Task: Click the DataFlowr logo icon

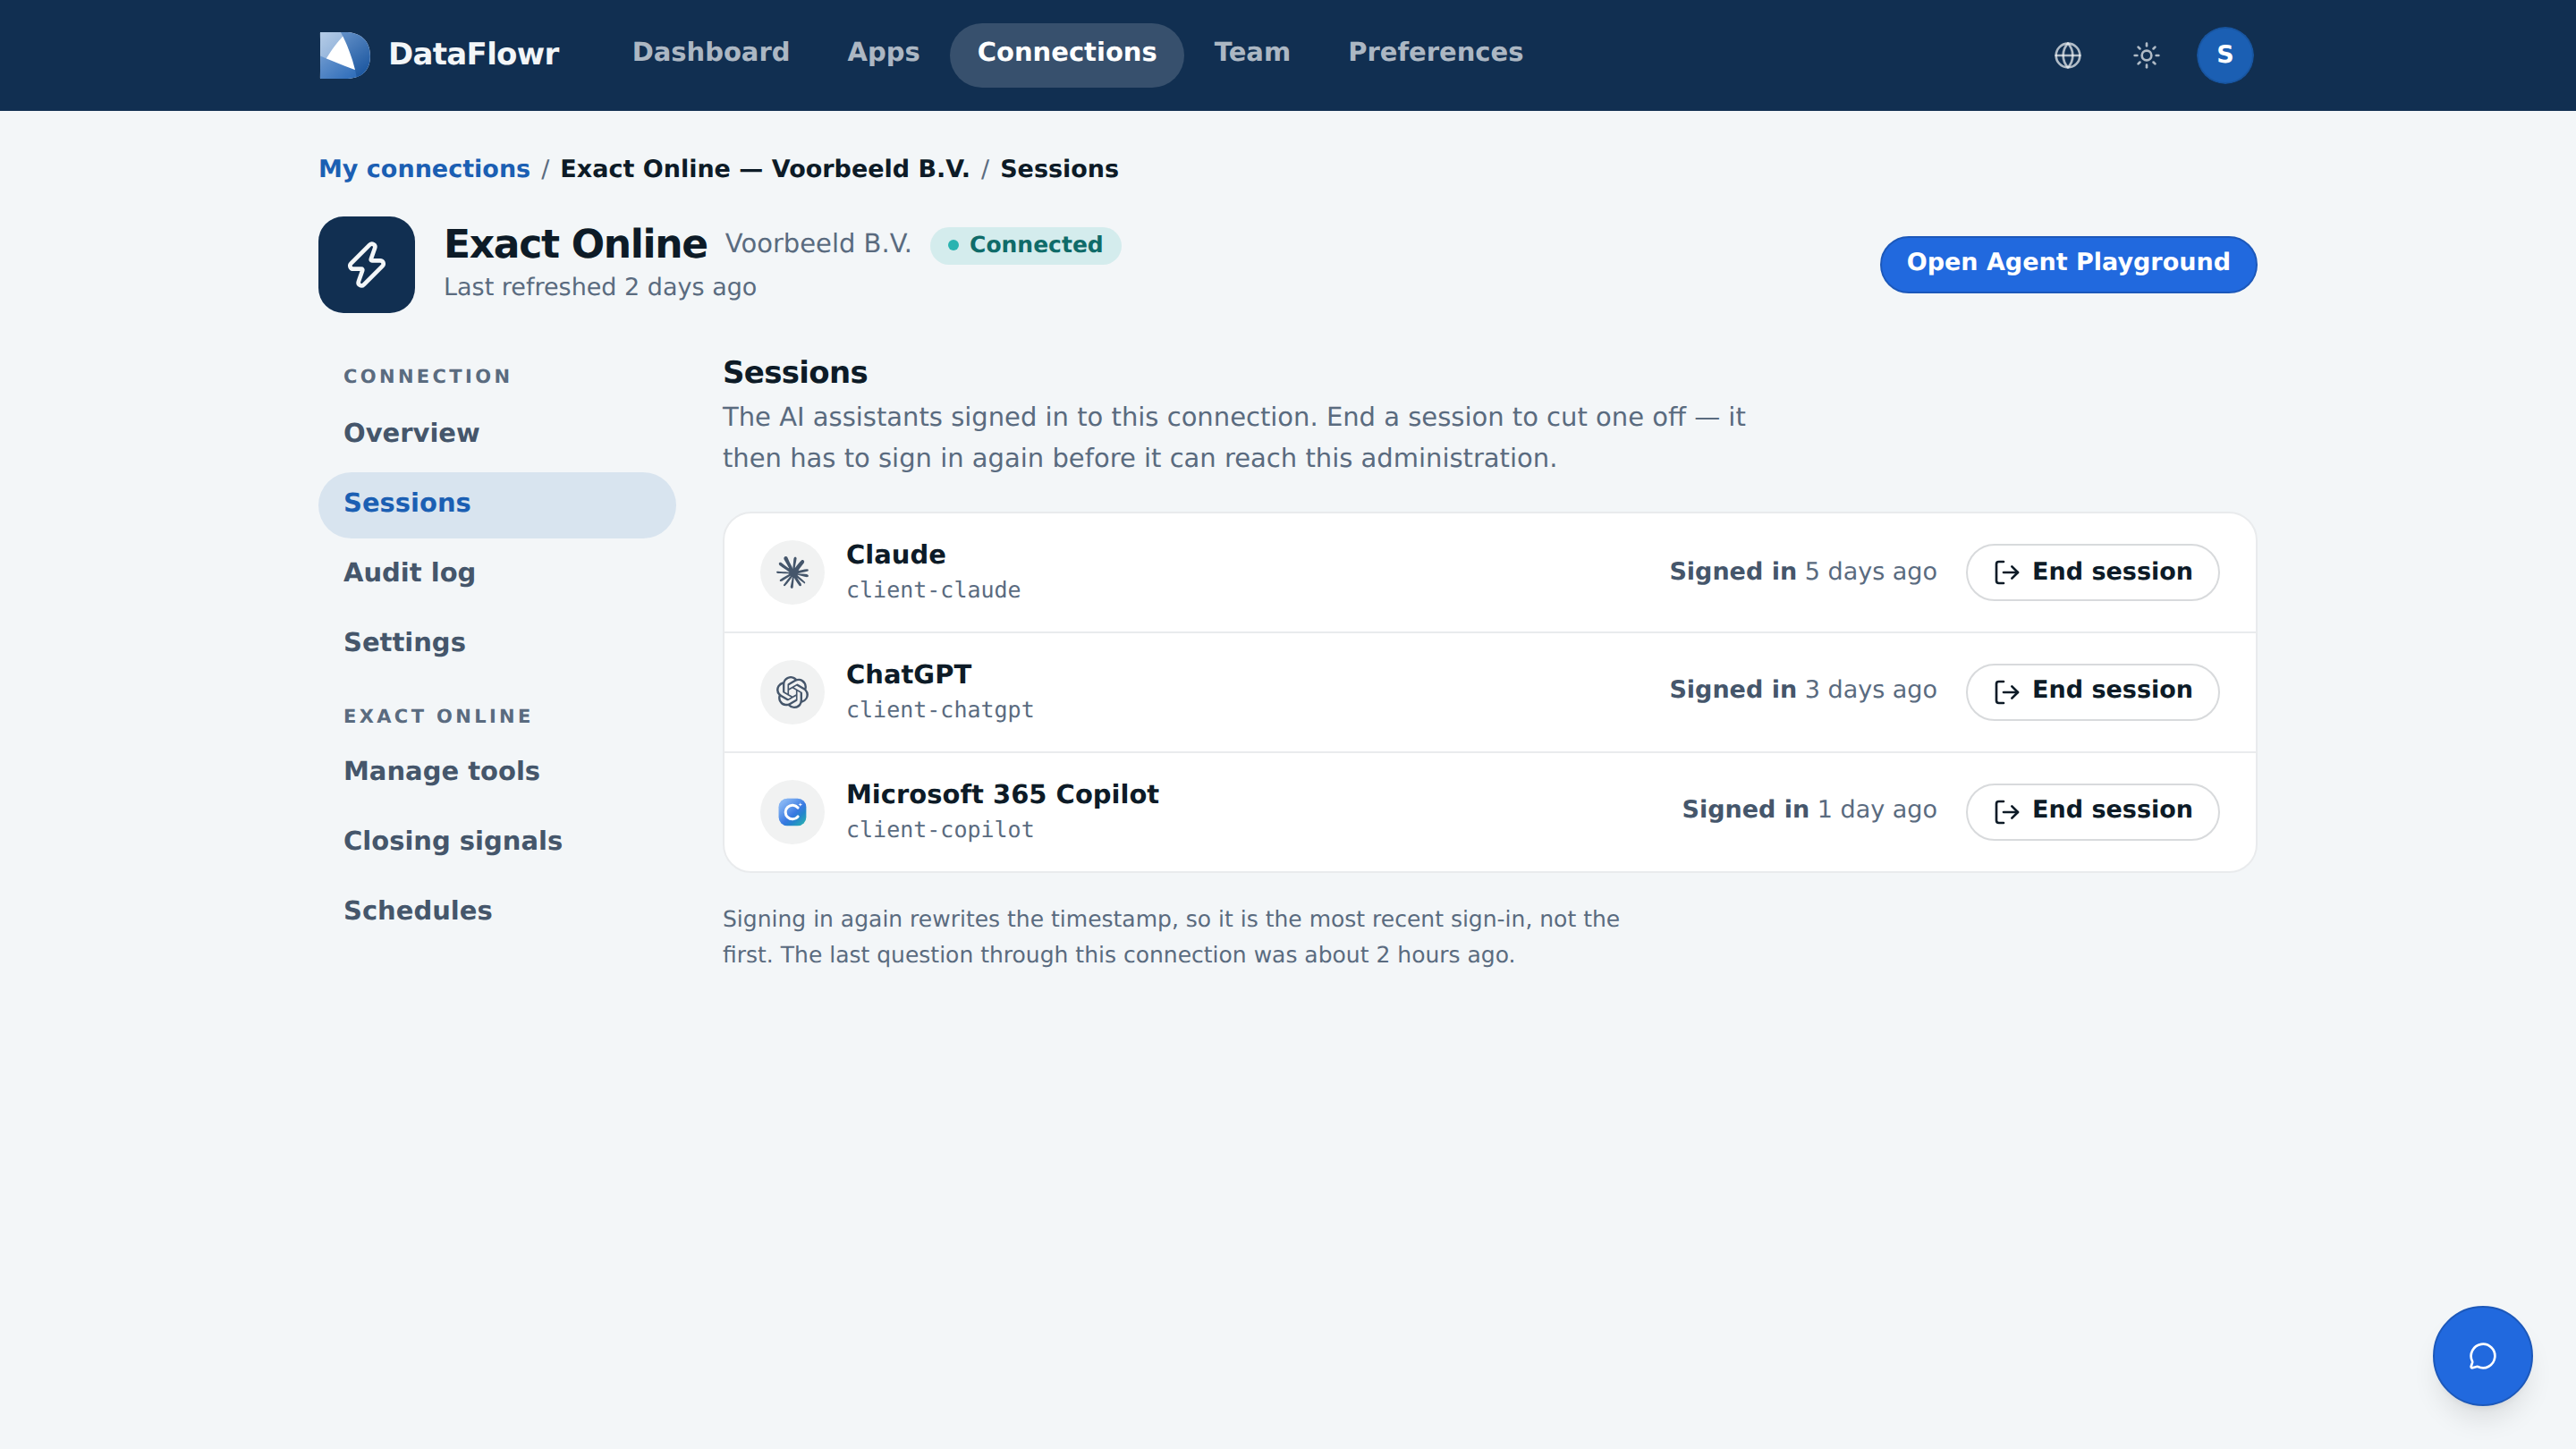Action: pos(344,54)
